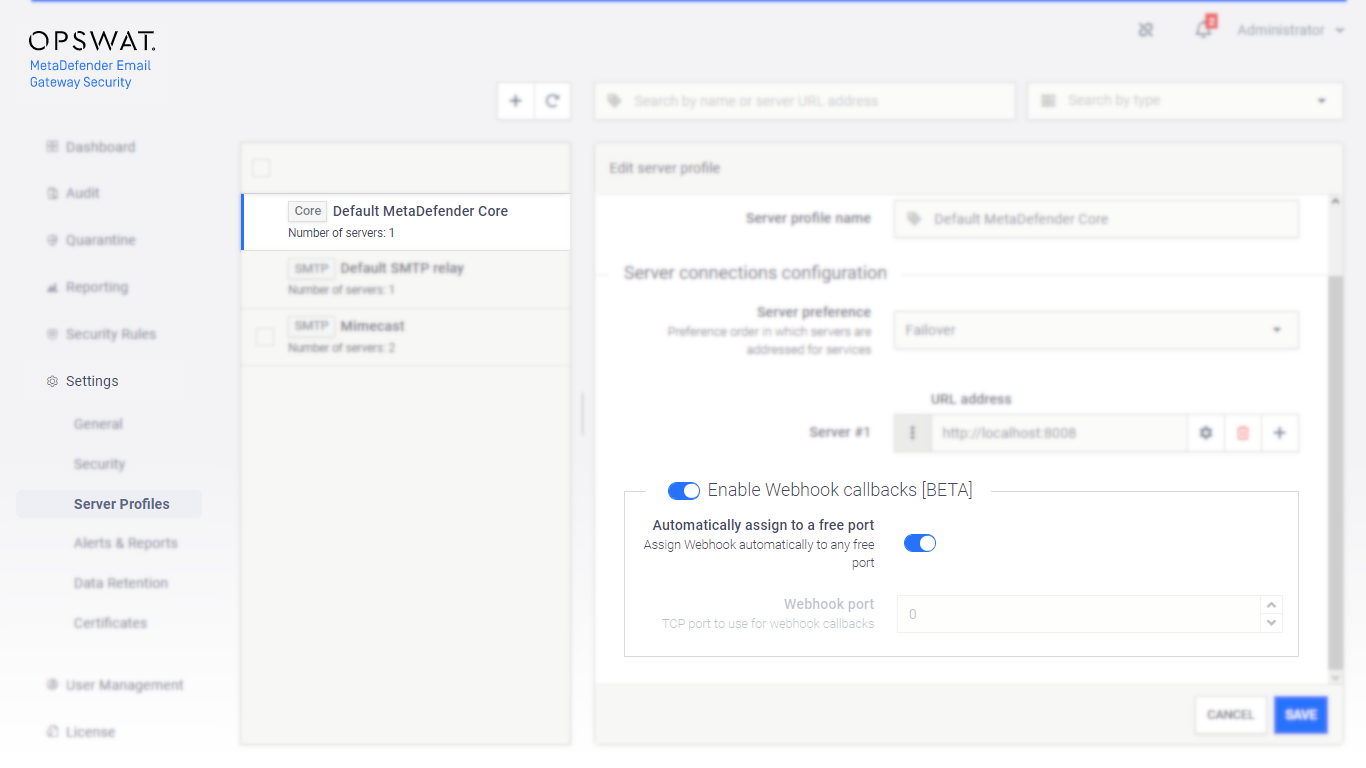Image resolution: width=1366 pixels, height=768 pixels.
Task: Decrease Webhook port with down arrow
Action: (x=1271, y=623)
